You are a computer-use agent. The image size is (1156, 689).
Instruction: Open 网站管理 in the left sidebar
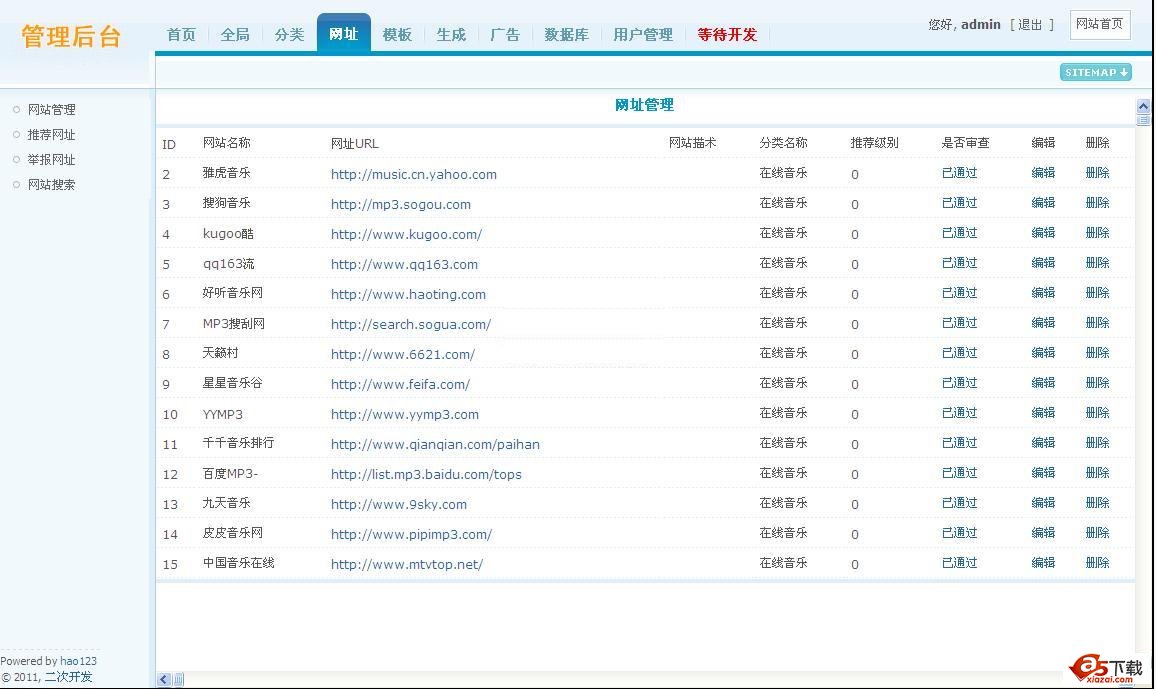coord(51,110)
